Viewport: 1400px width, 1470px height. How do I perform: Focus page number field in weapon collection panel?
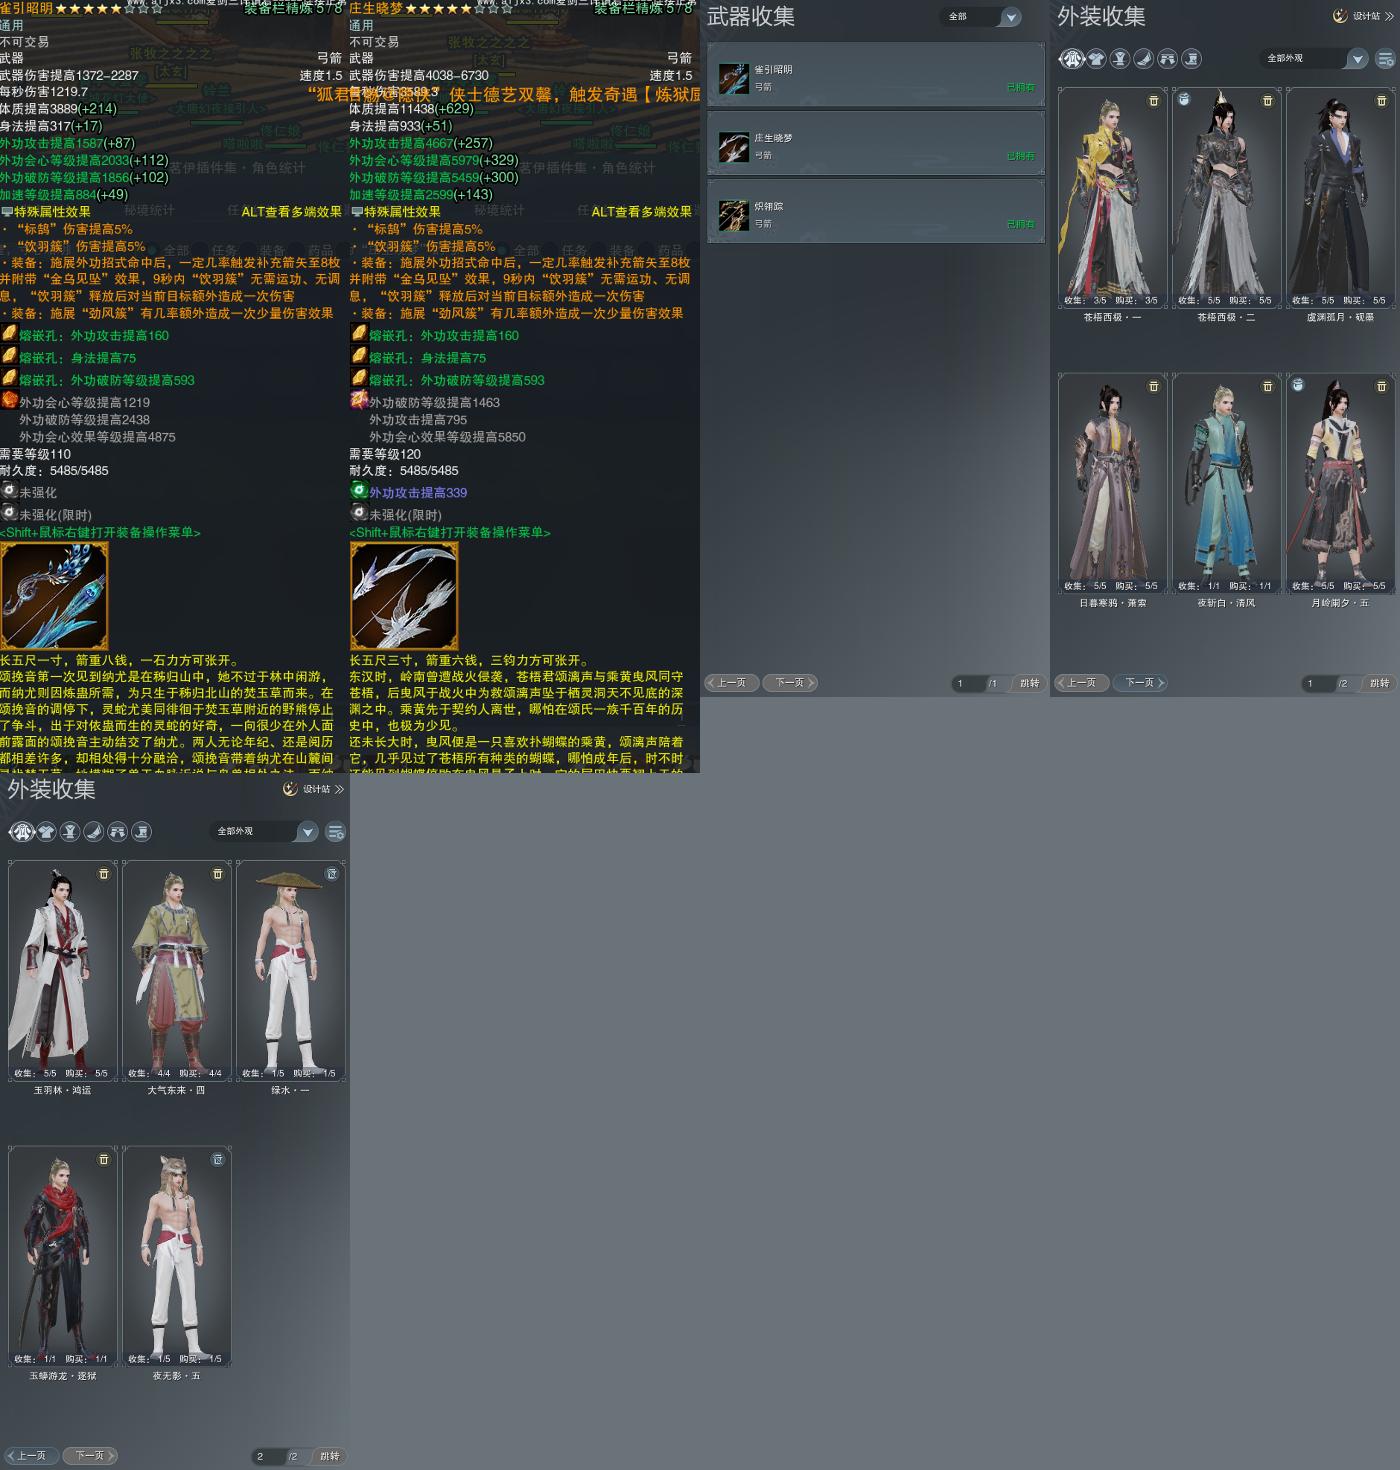(x=968, y=684)
